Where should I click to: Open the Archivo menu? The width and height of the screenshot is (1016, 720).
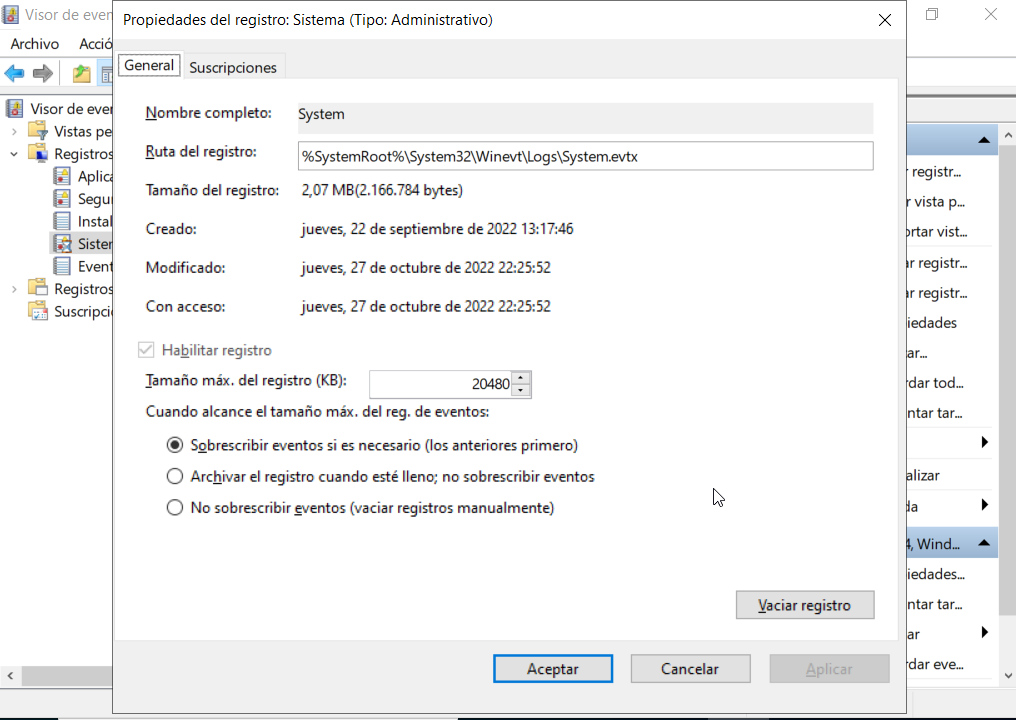click(x=35, y=44)
